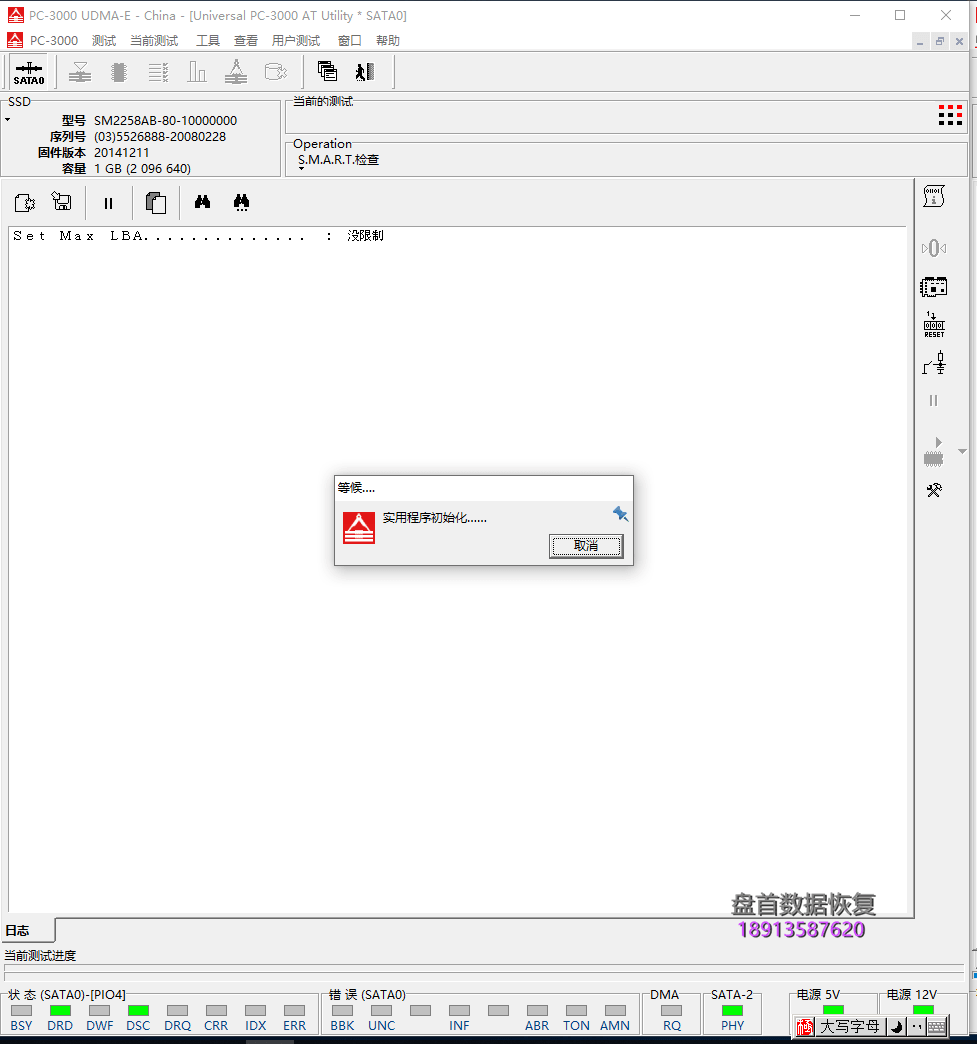Click the 电源 5V power indicator
The image size is (977, 1044).
click(832, 1009)
